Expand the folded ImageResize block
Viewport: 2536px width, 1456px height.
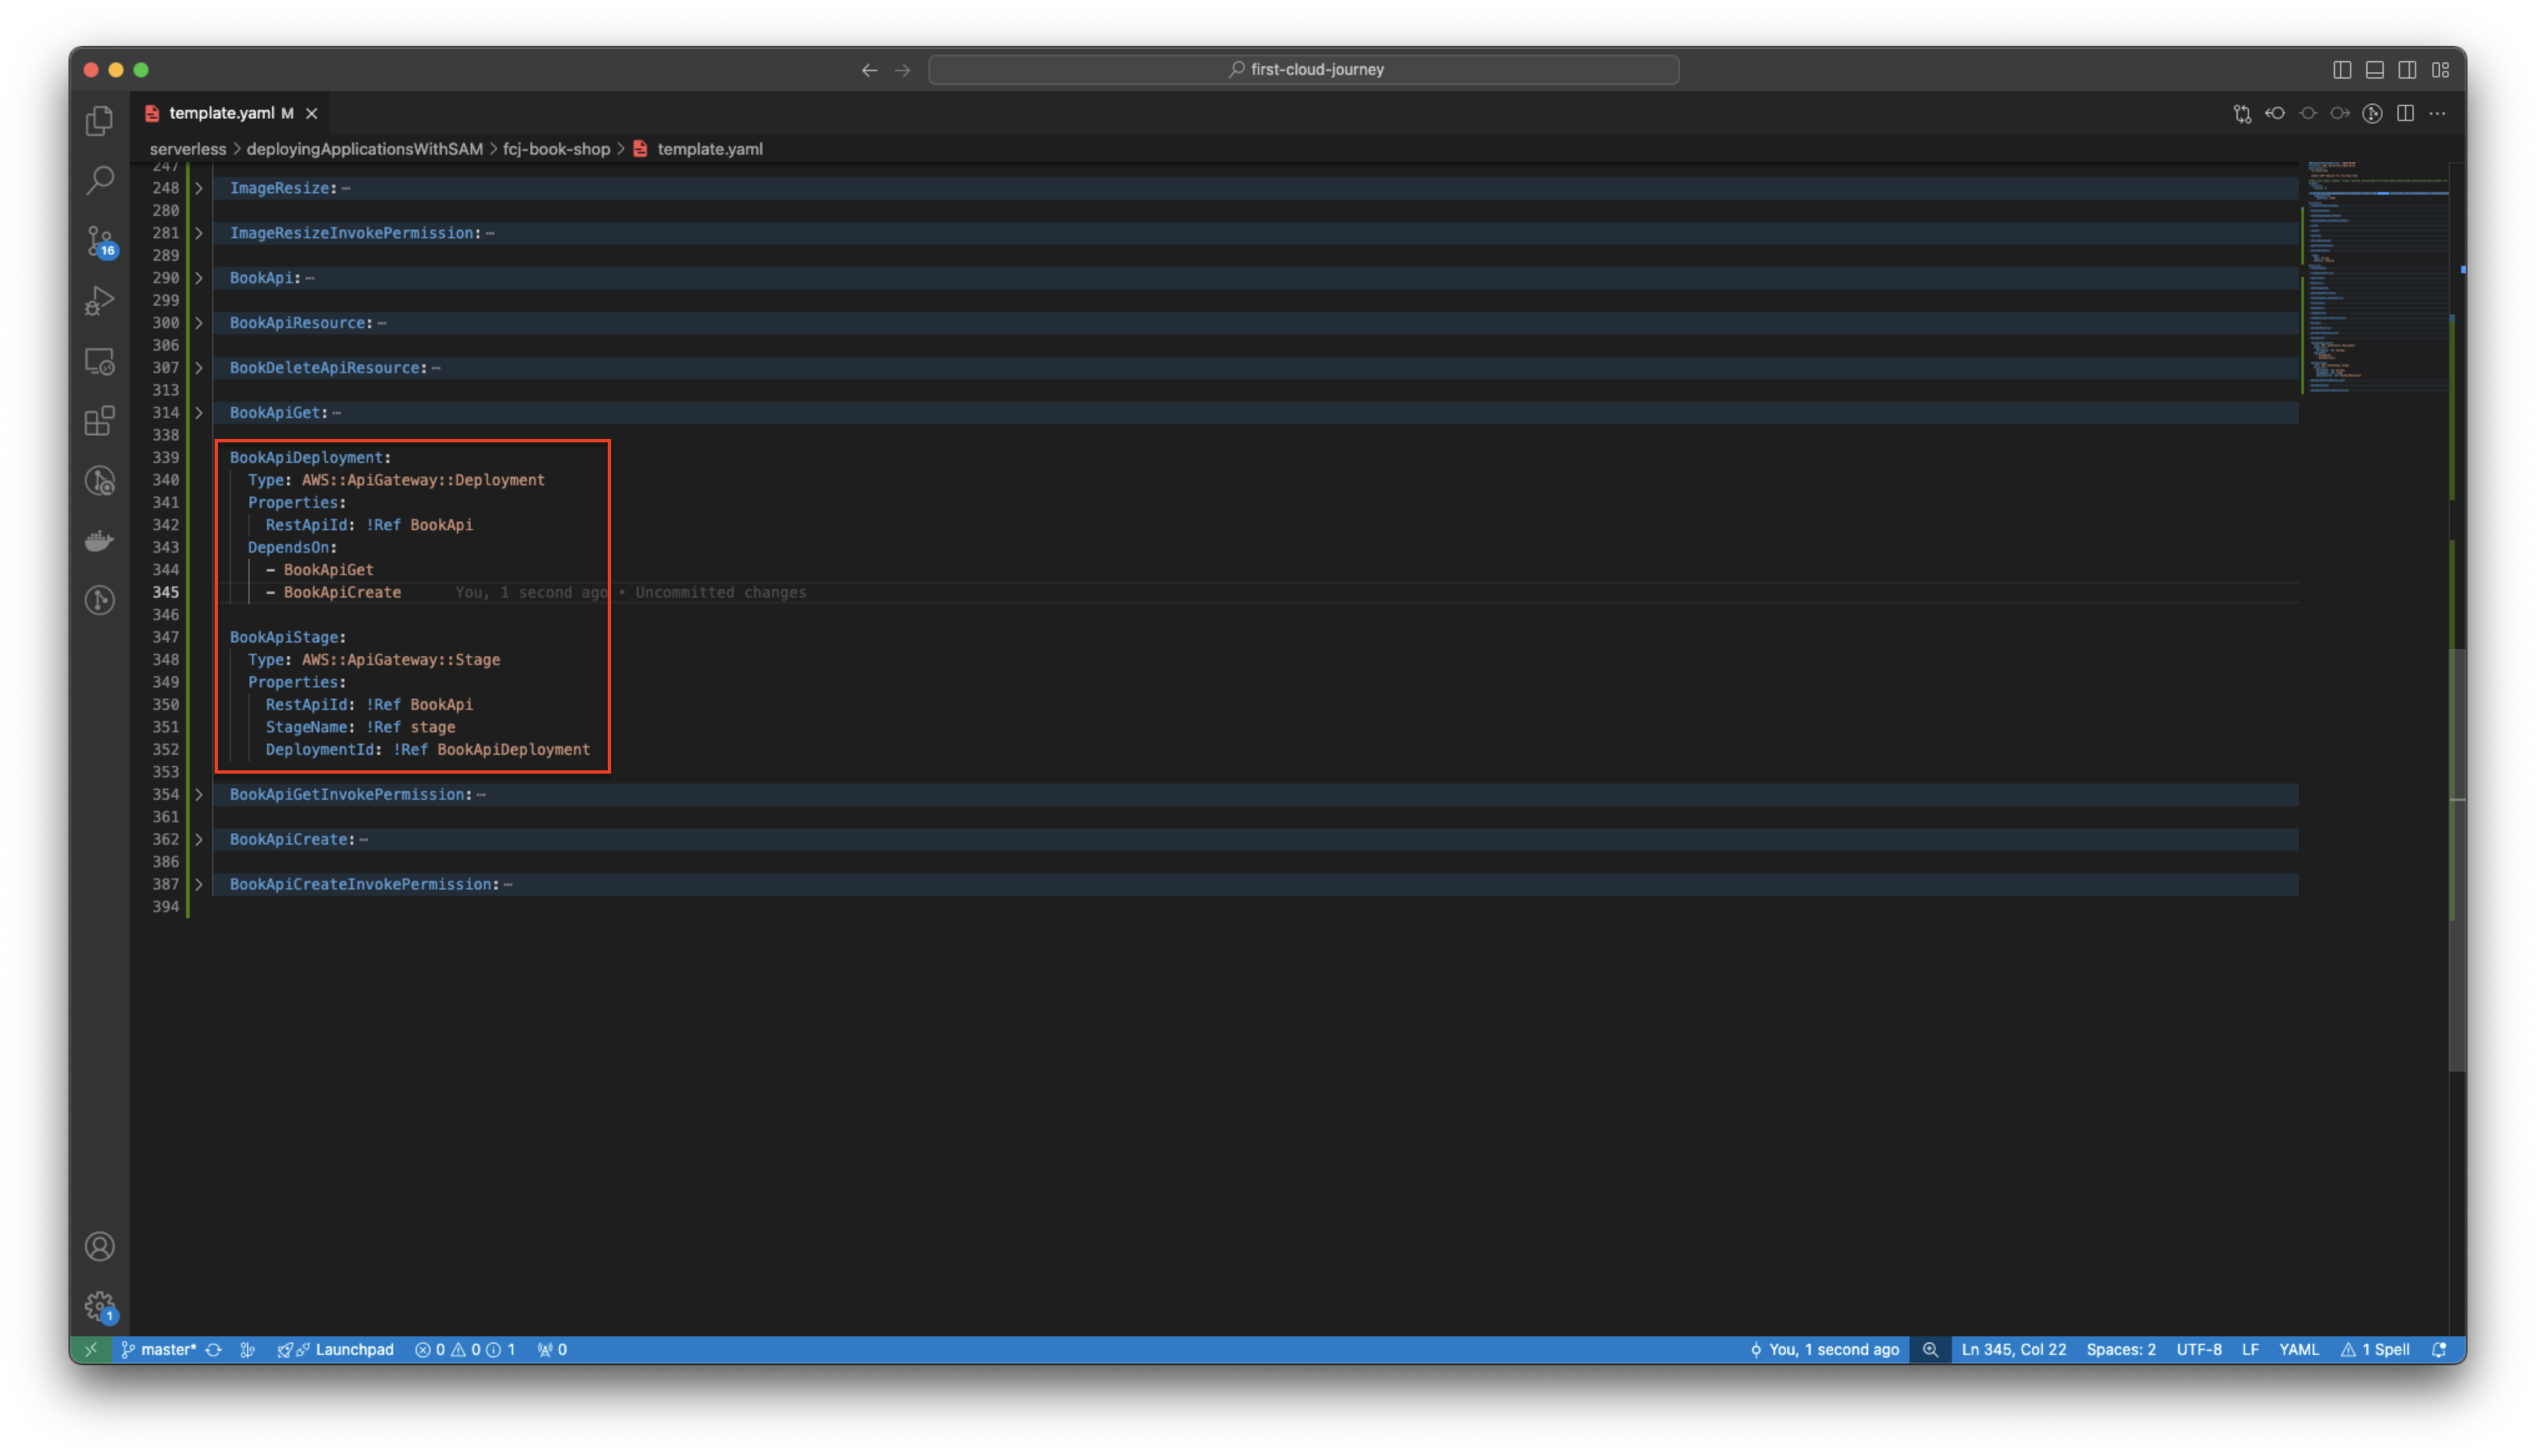199,188
